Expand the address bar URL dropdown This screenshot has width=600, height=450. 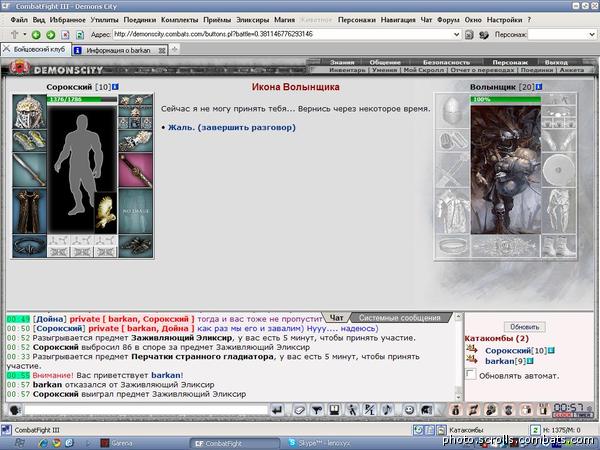pos(457,34)
